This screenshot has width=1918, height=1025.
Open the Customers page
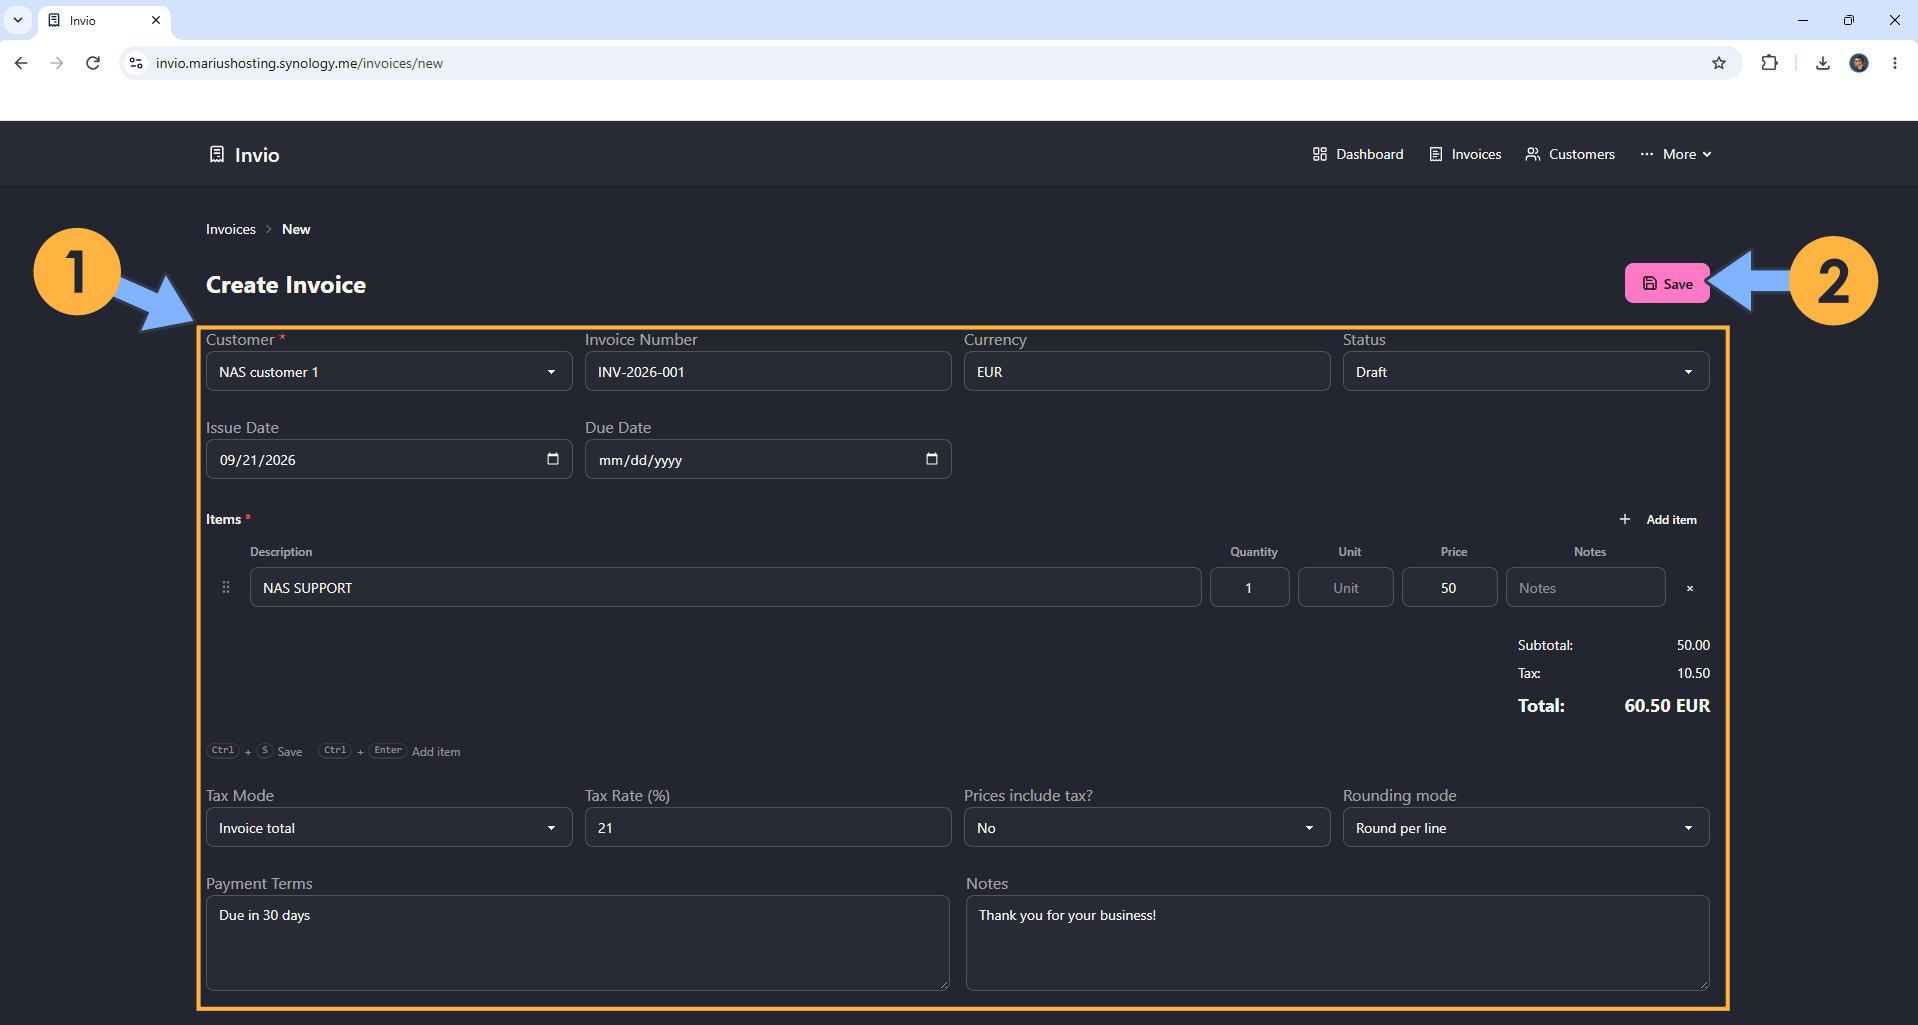coord(1570,154)
